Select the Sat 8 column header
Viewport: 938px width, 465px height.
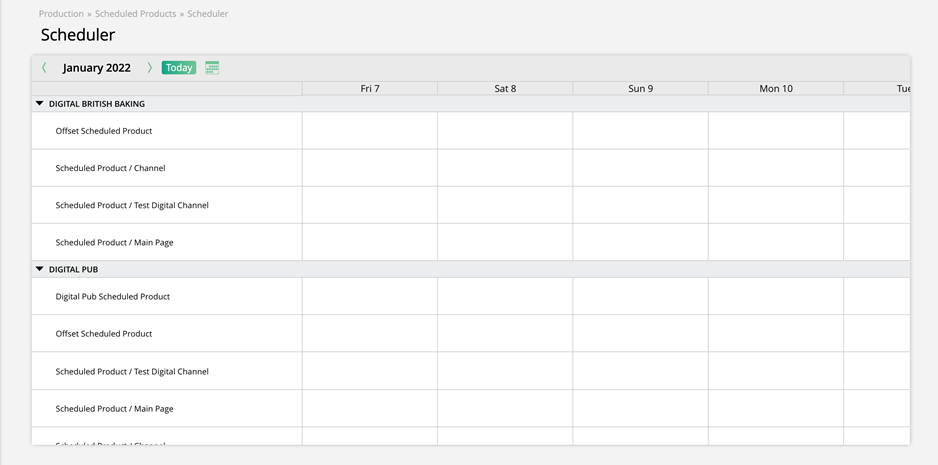click(505, 89)
